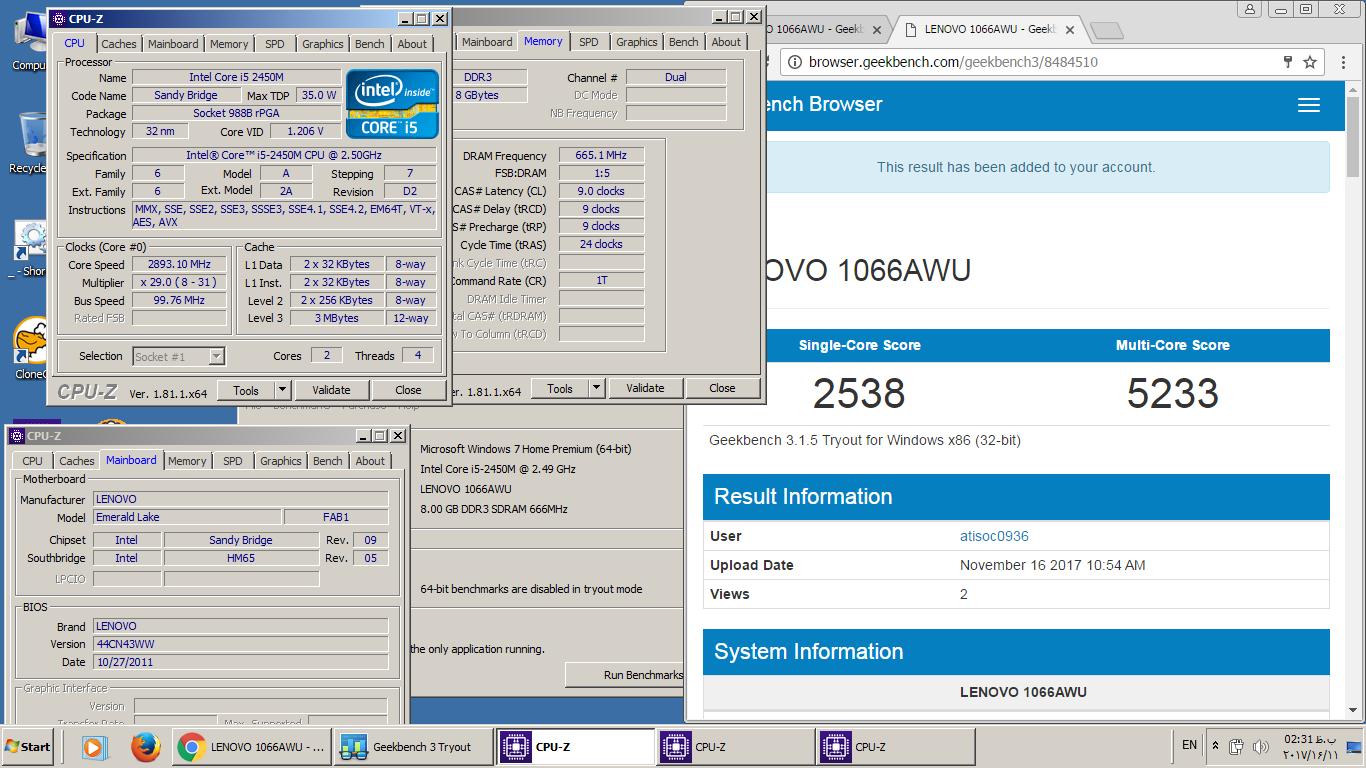Click the Max TDP value 35.0 W

pos(319,96)
